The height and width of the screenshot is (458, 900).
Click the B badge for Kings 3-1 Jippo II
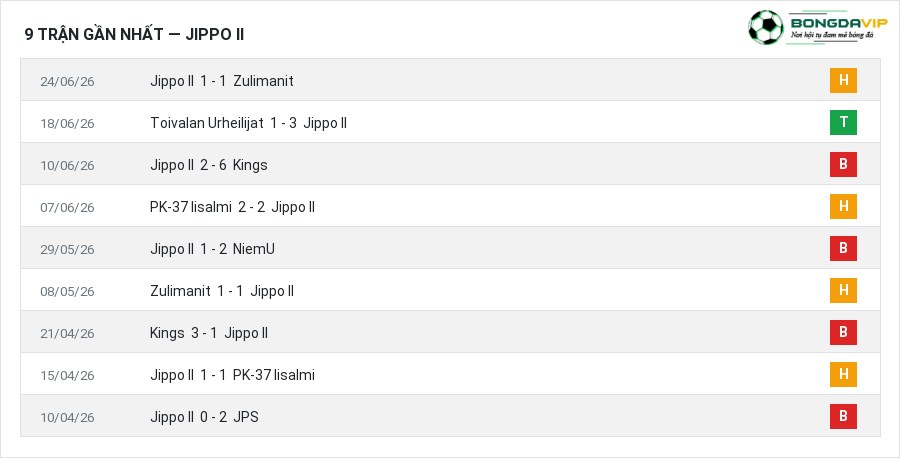[843, 332]
